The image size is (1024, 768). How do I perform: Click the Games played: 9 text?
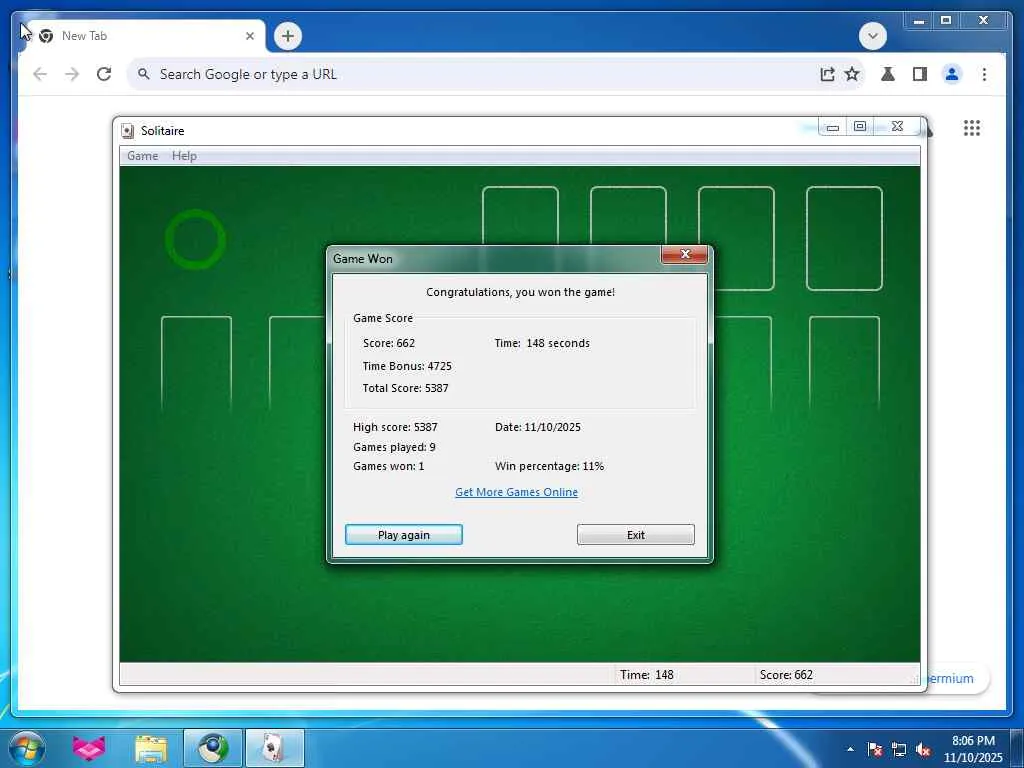tap(394, 447)
